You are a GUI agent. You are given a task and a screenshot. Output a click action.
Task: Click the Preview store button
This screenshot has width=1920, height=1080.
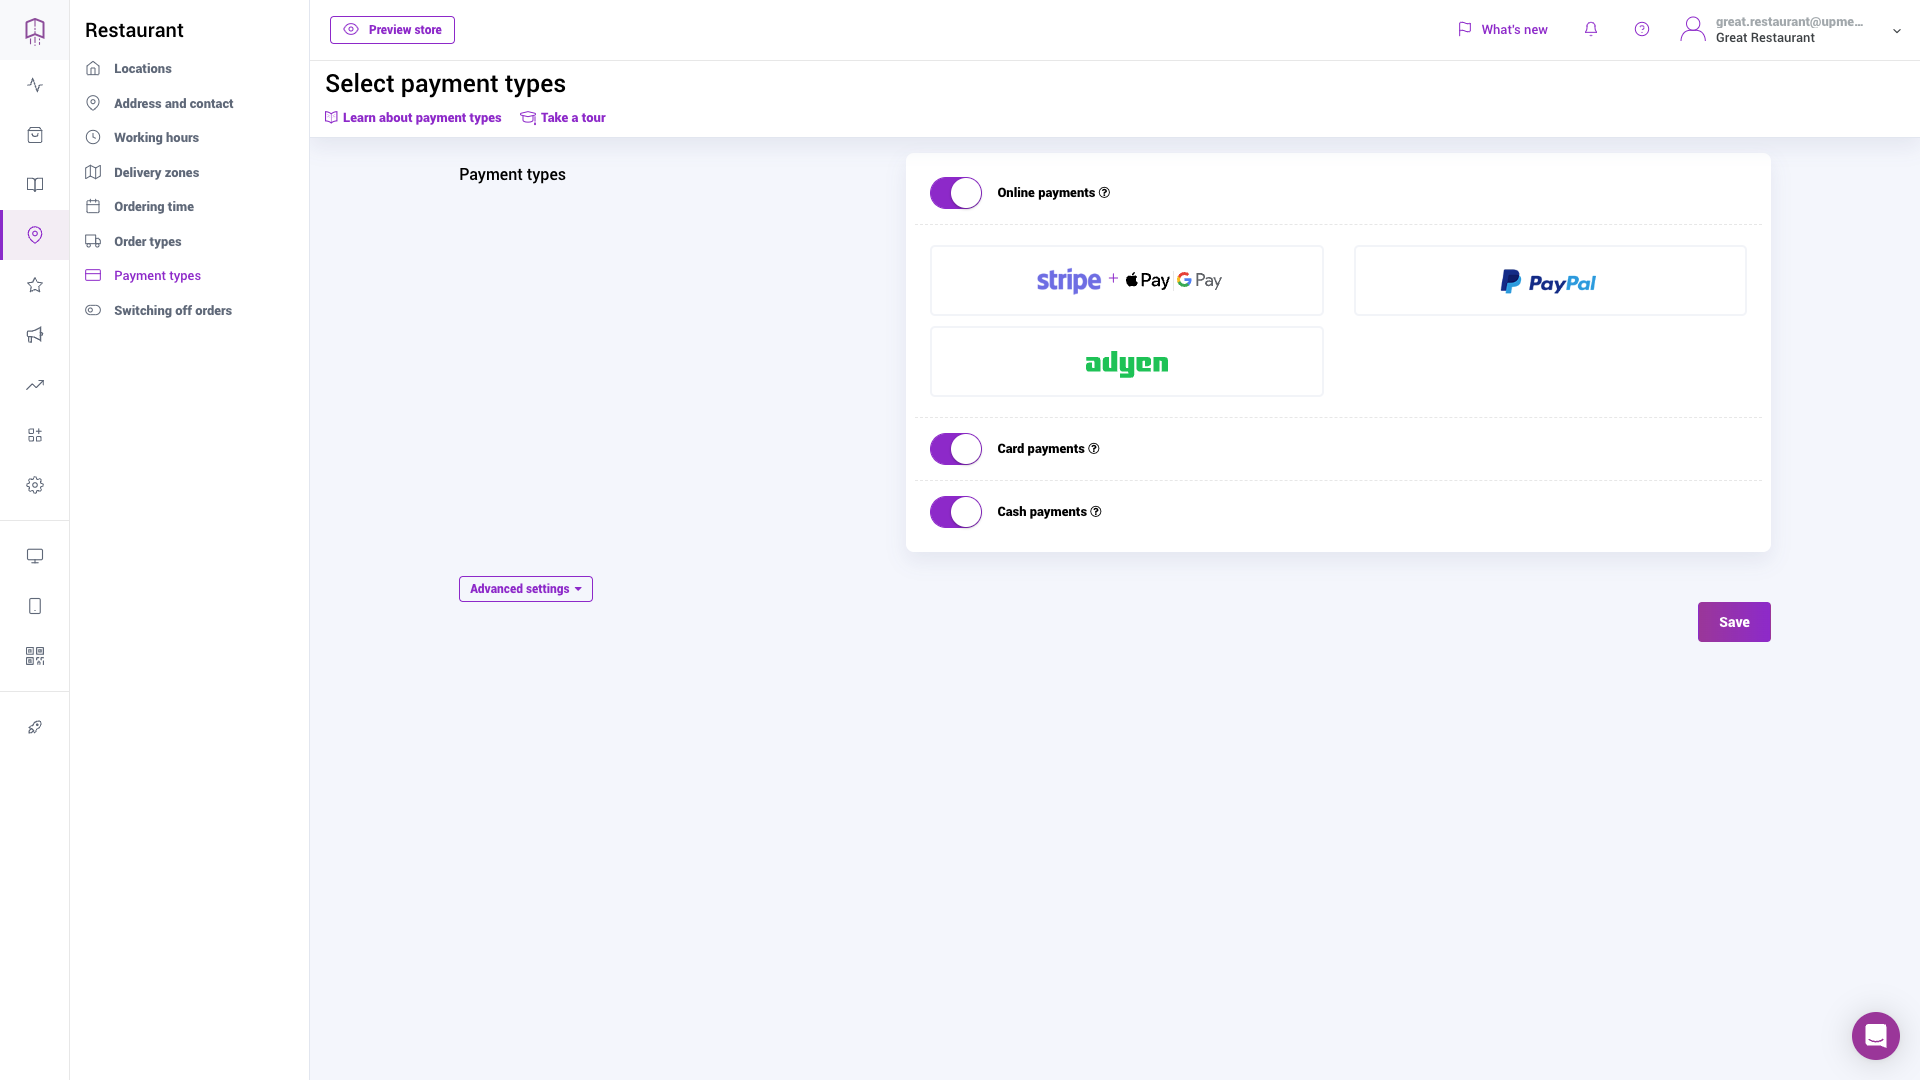coord(392,30)
